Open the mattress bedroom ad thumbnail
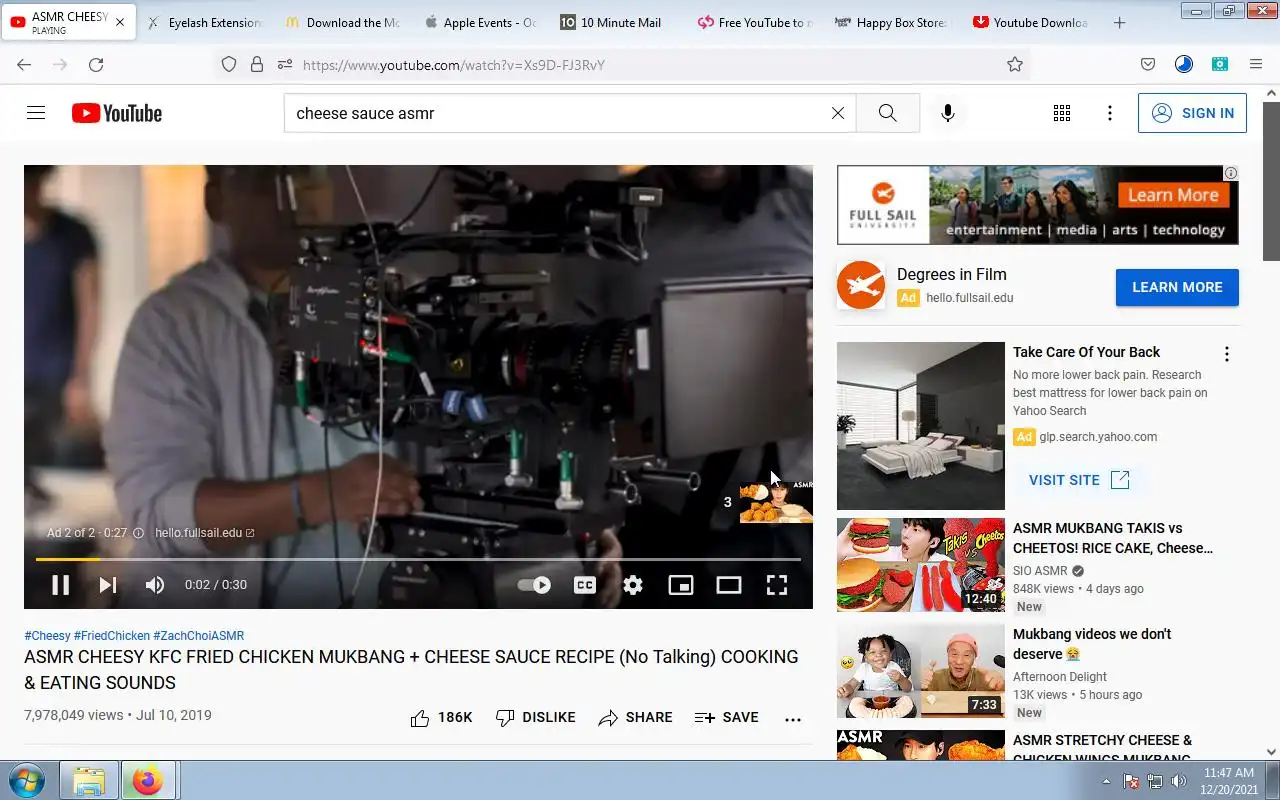The width and height of the screenshot is (1280, 800). pos(921,426)
